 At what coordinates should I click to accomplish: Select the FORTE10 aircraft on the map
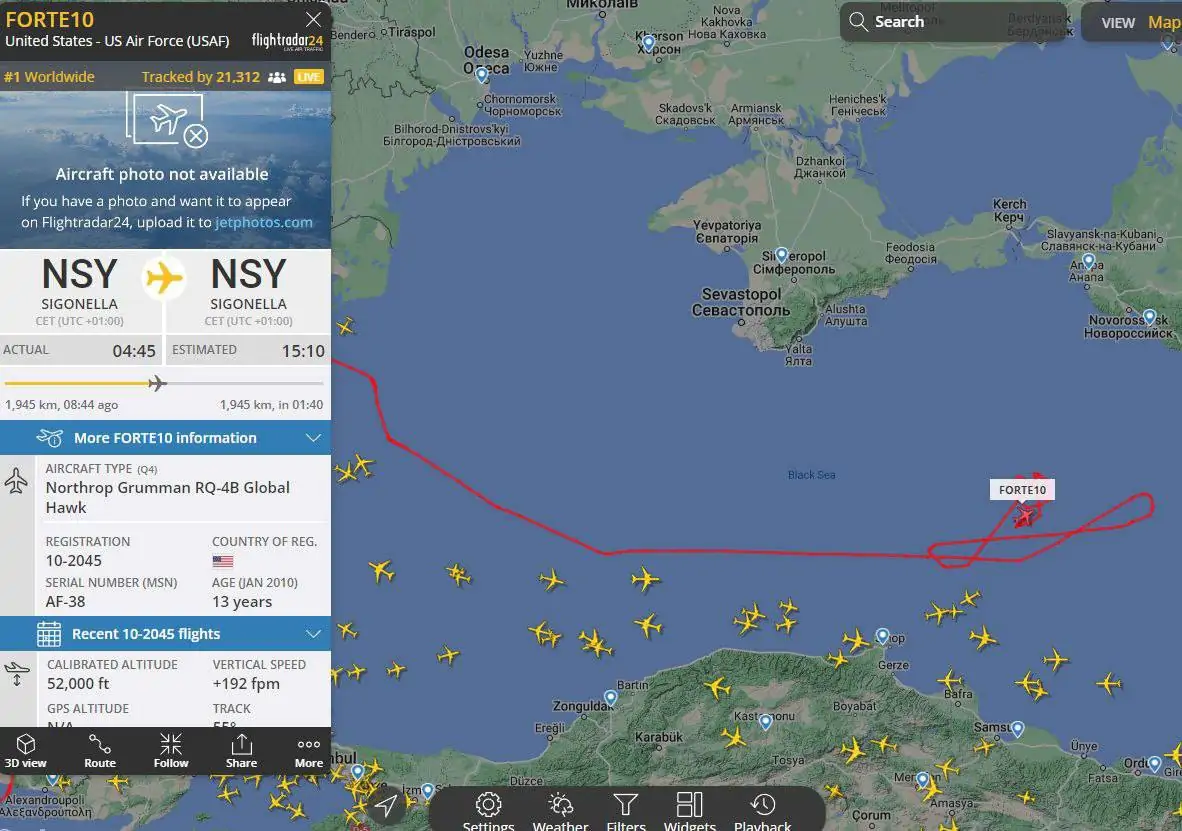click(1024, 517)
